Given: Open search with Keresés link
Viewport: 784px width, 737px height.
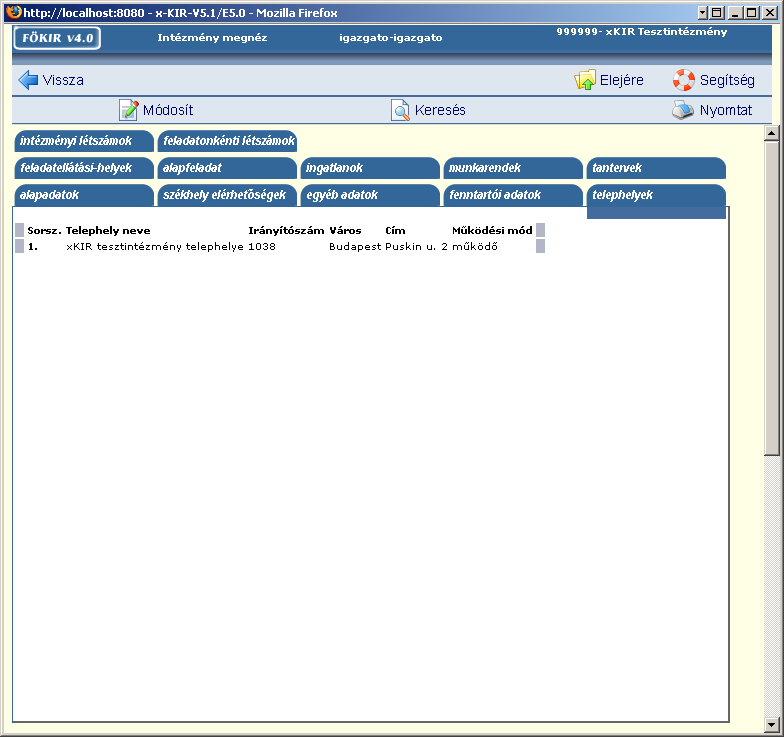Looking at the screenshot, I should tap(440, 110).
